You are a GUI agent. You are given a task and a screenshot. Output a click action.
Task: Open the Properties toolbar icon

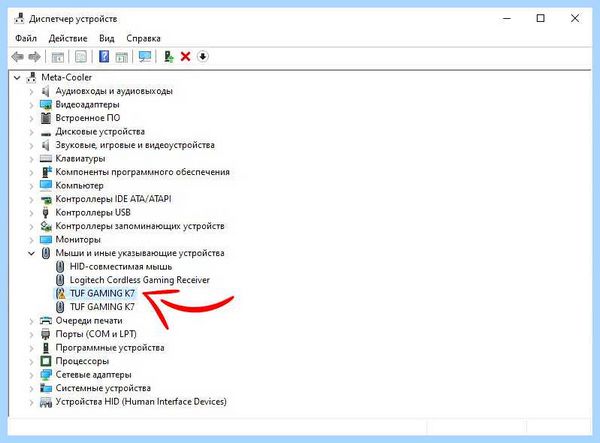point(81,57)
